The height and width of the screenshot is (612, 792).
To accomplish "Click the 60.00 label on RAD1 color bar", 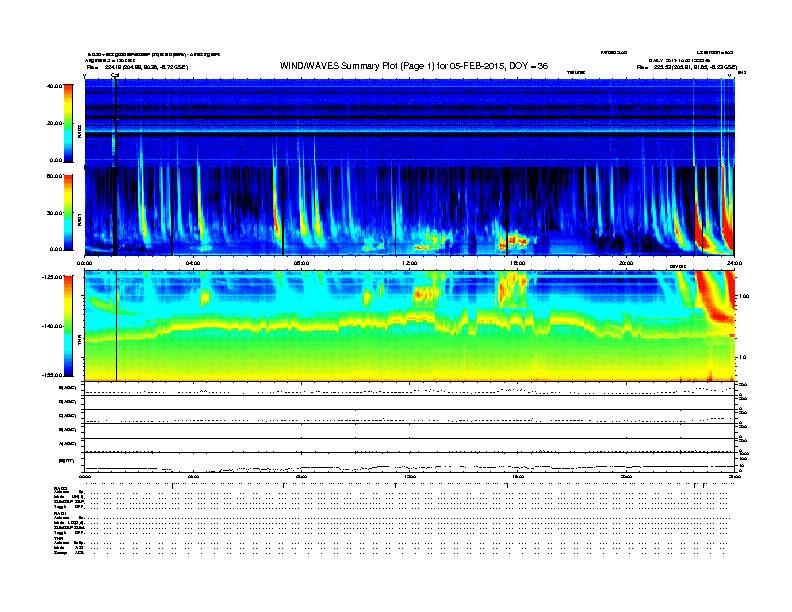I will point(55,176).
